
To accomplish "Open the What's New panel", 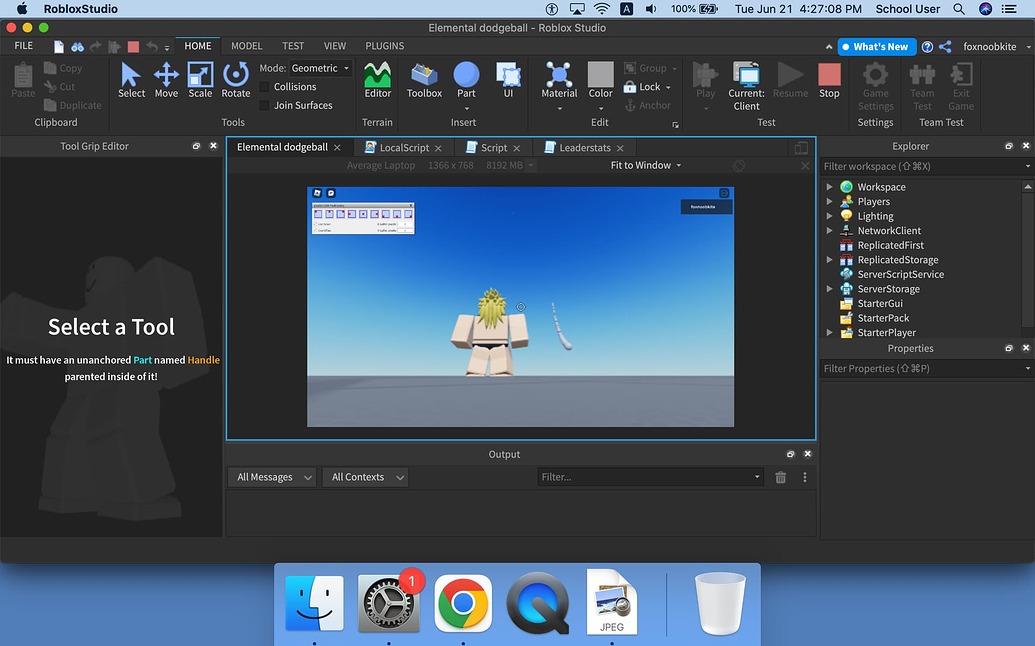I will pyautogui.click(x=876, y=46).
